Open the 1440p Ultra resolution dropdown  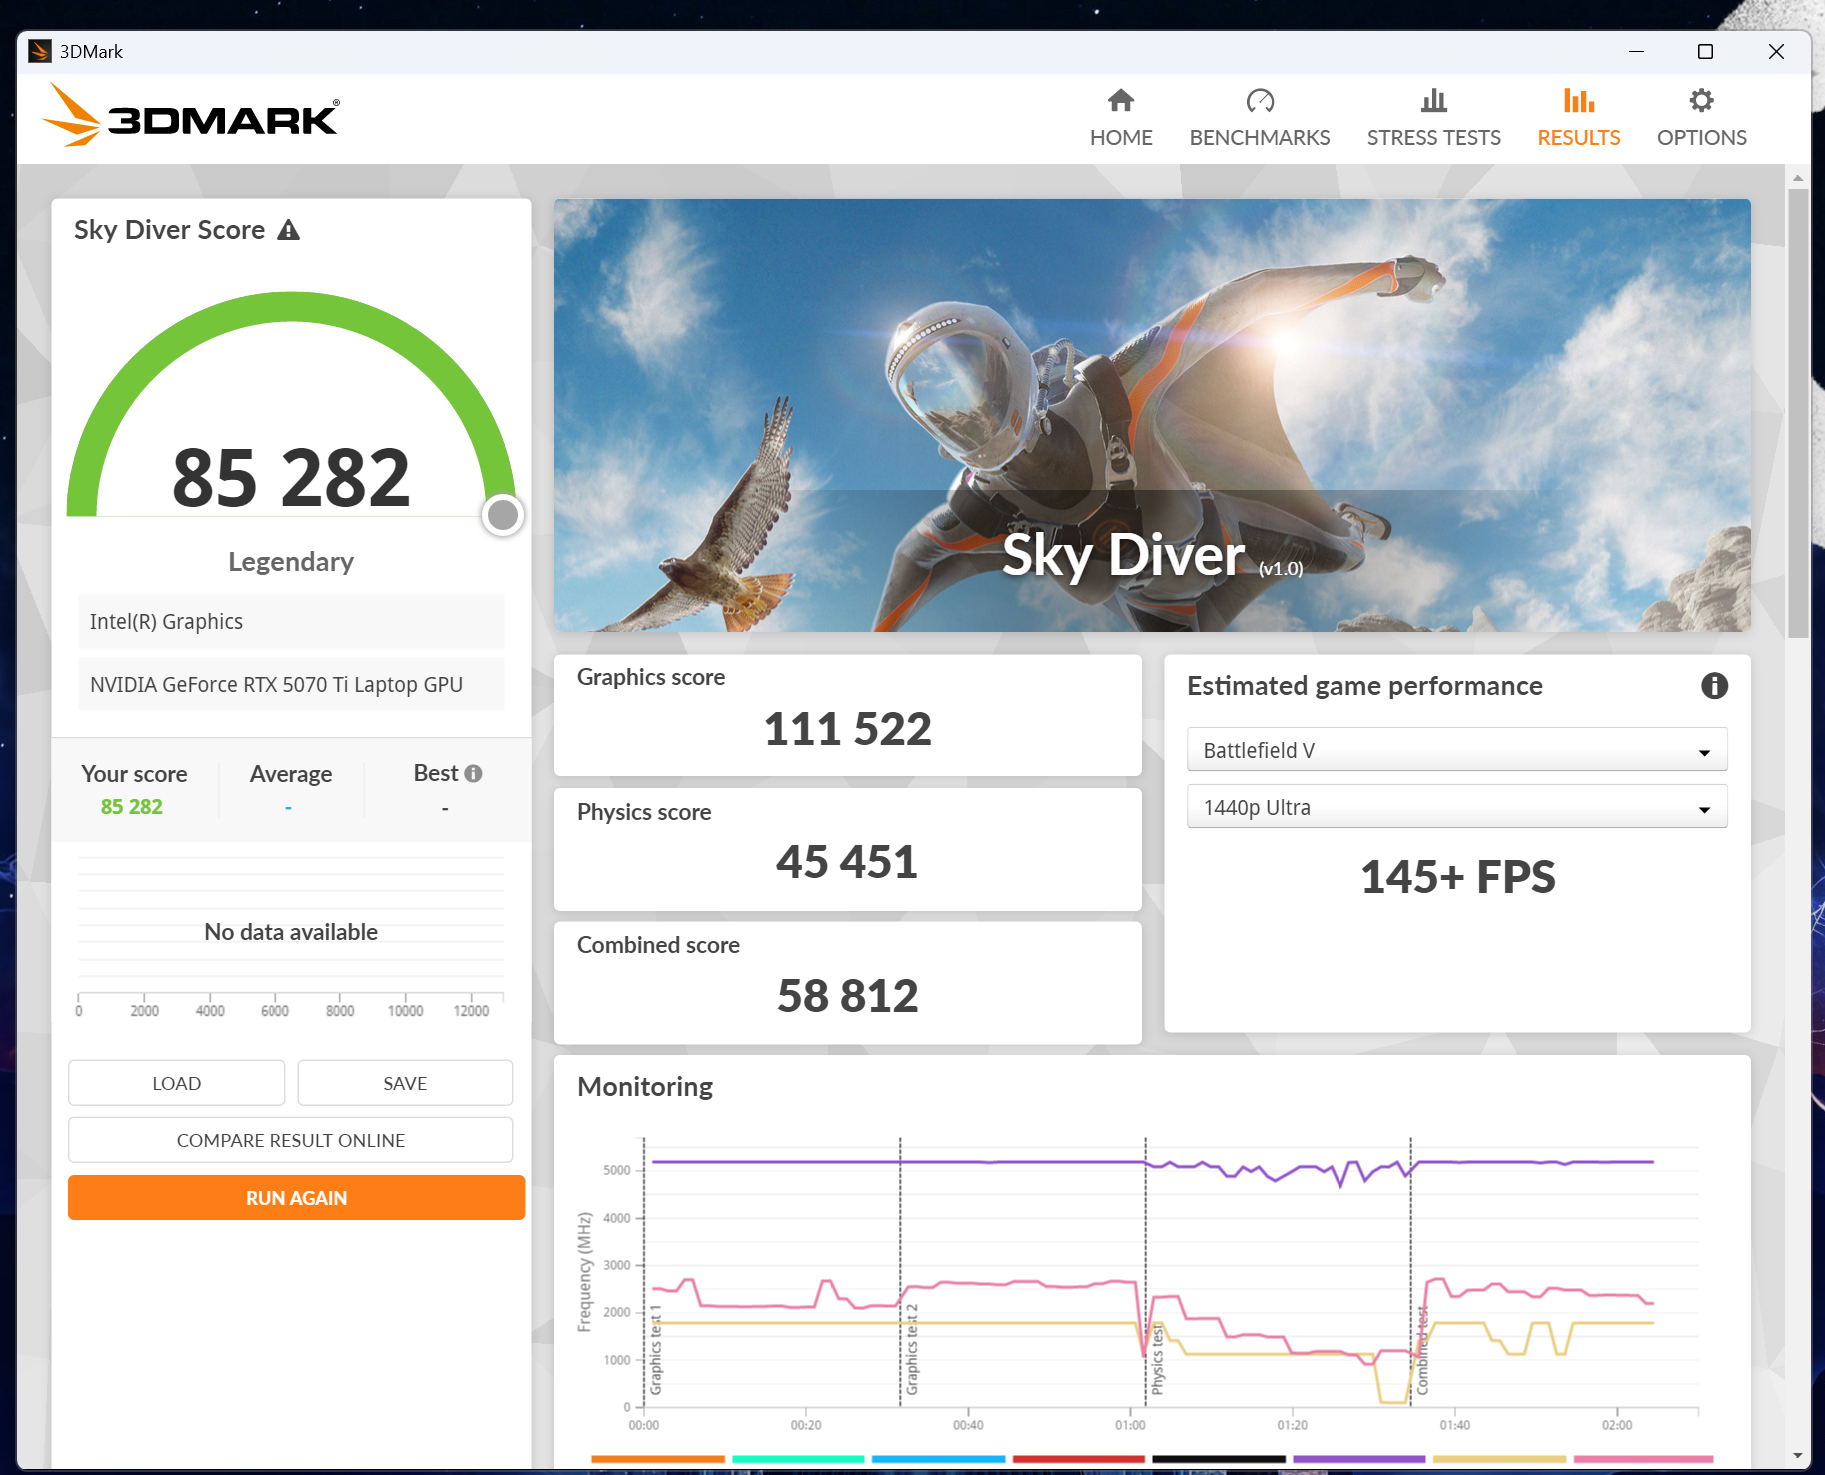[x=1457, y=807]
